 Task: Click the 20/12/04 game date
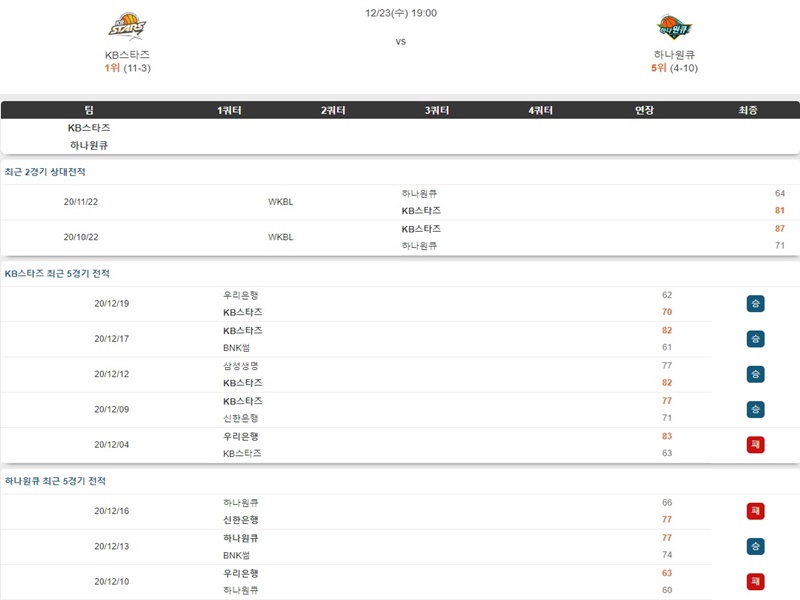click(x=112, y=445)
